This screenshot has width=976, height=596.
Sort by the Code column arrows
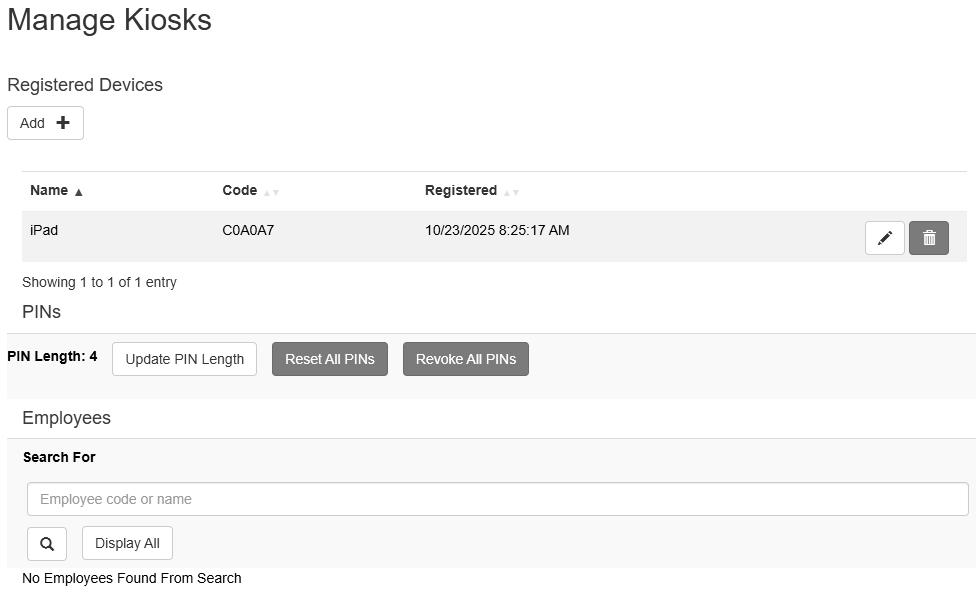[271, 192]
